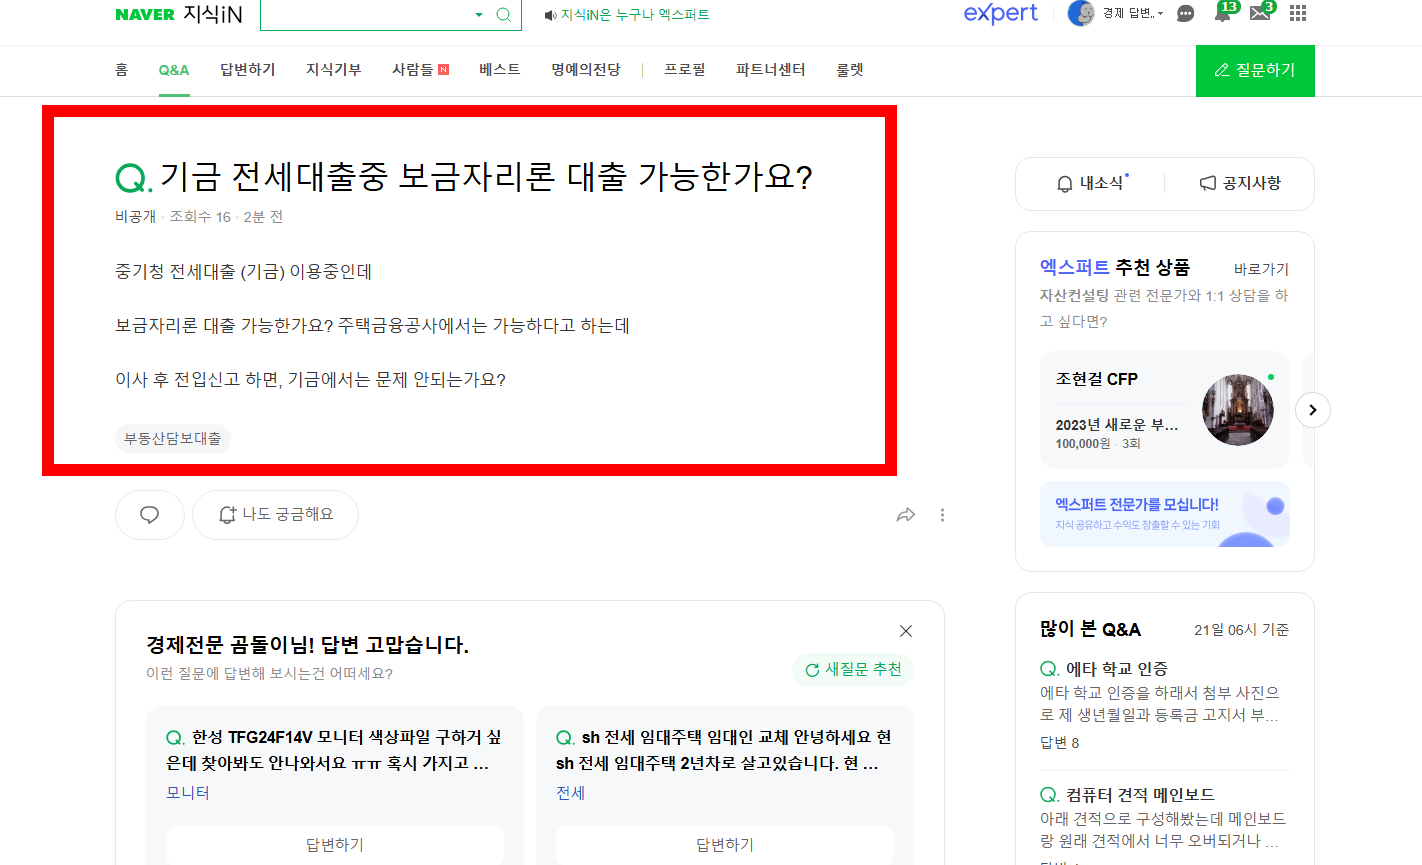Open 내소식 notifications button
The image size is (1422, 865).
tap(1091, 184)
